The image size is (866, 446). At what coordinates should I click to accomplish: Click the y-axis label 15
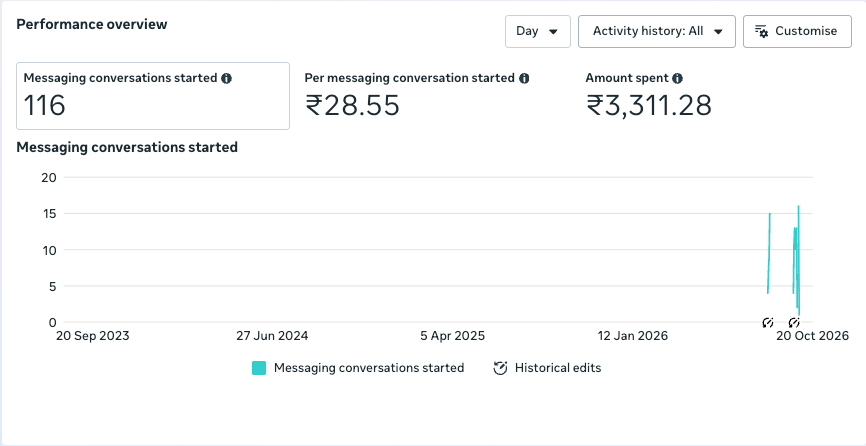[49, 214]
